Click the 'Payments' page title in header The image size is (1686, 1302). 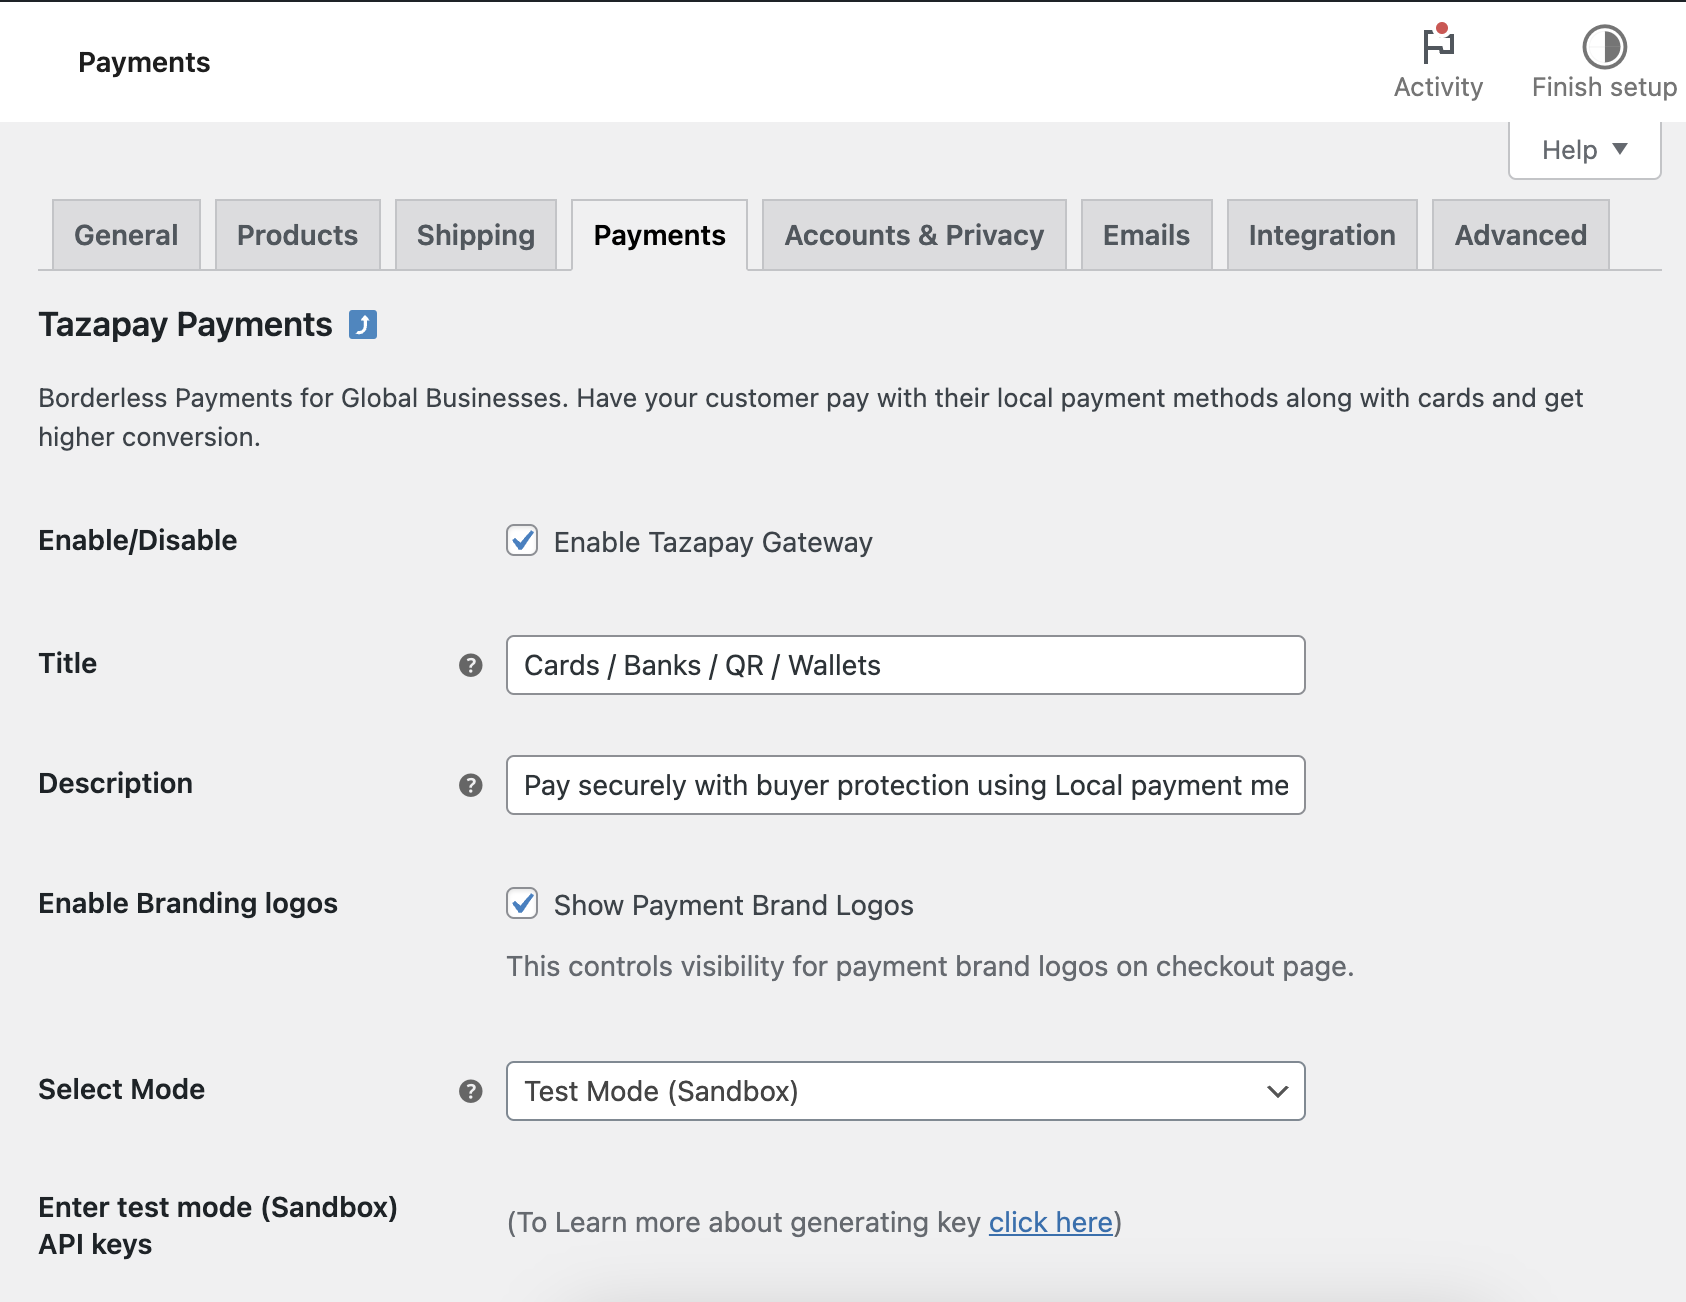144,62
